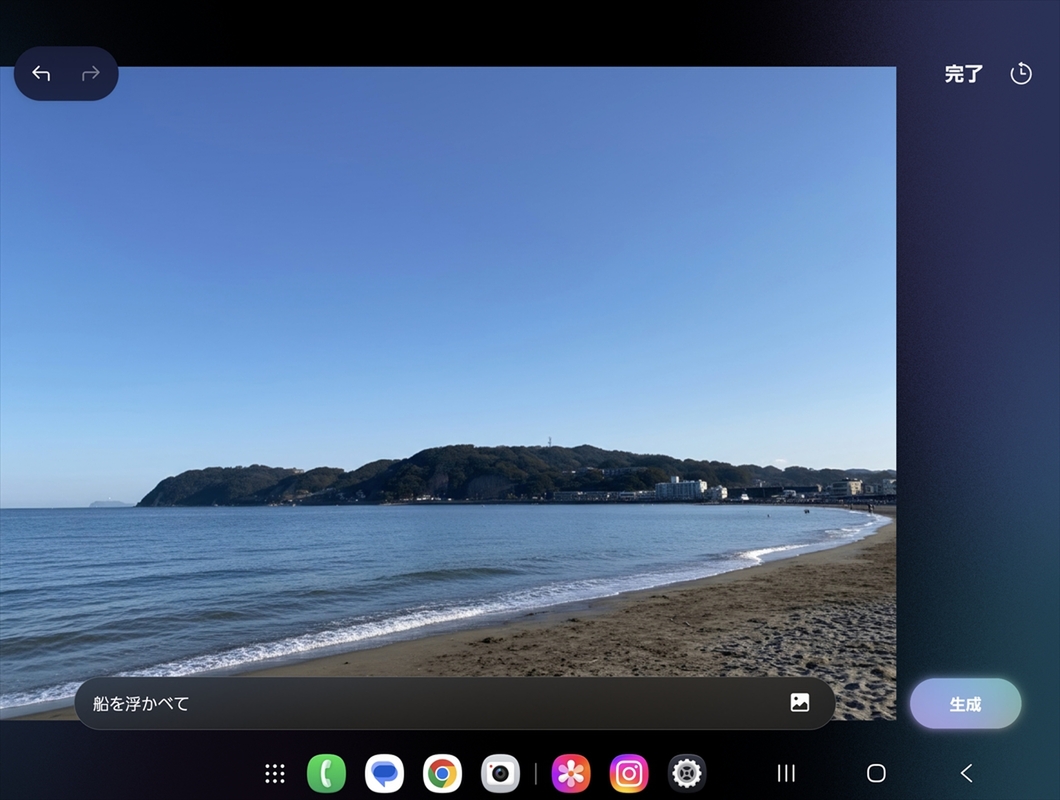Launch the Phone app from the dock

click(327, 773)
